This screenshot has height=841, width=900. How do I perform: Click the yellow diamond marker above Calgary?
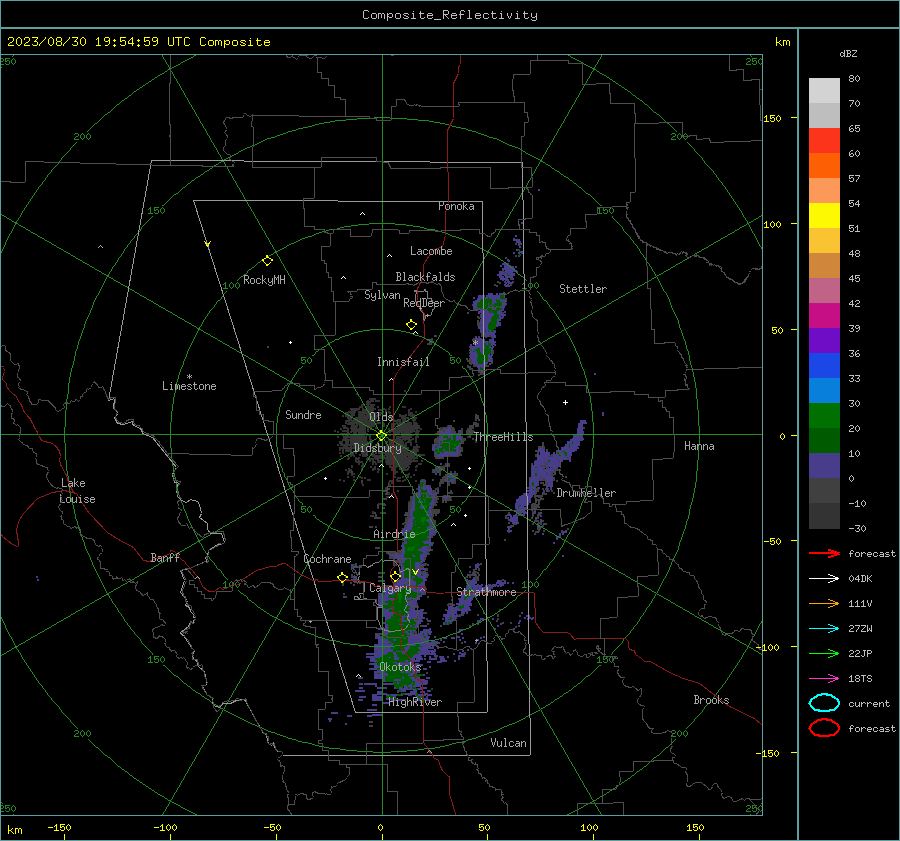(395, 576)
